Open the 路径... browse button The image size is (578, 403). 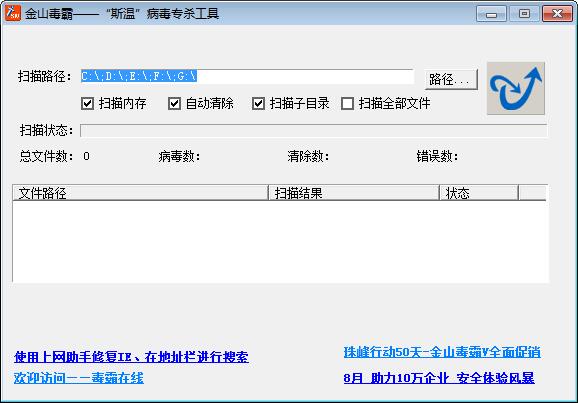[x=451, y=79]
